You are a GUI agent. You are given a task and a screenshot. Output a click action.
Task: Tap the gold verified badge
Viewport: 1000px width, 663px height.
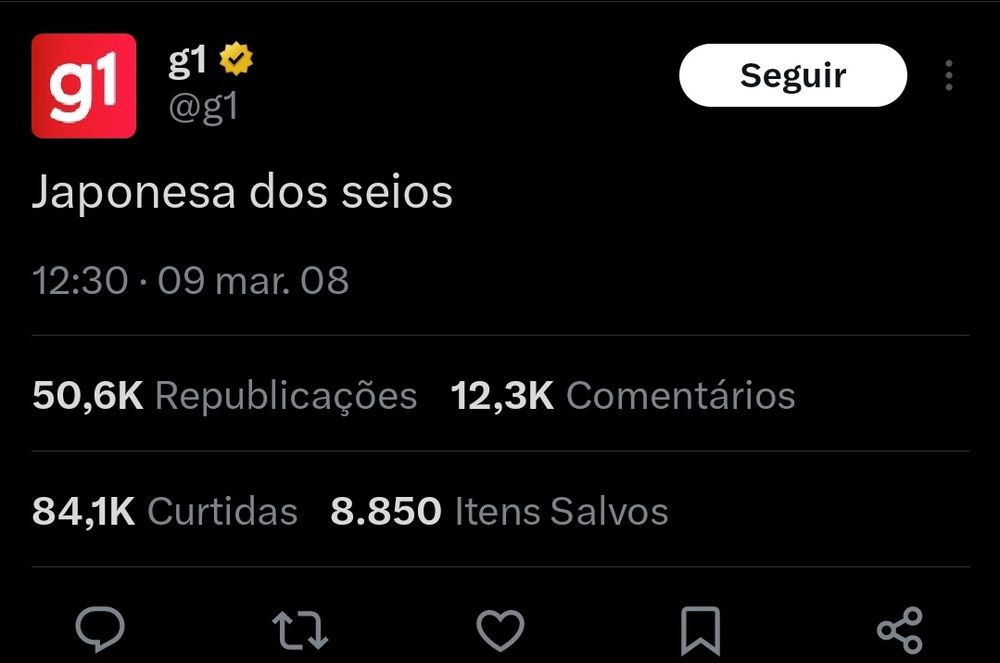tap(236, 59)
